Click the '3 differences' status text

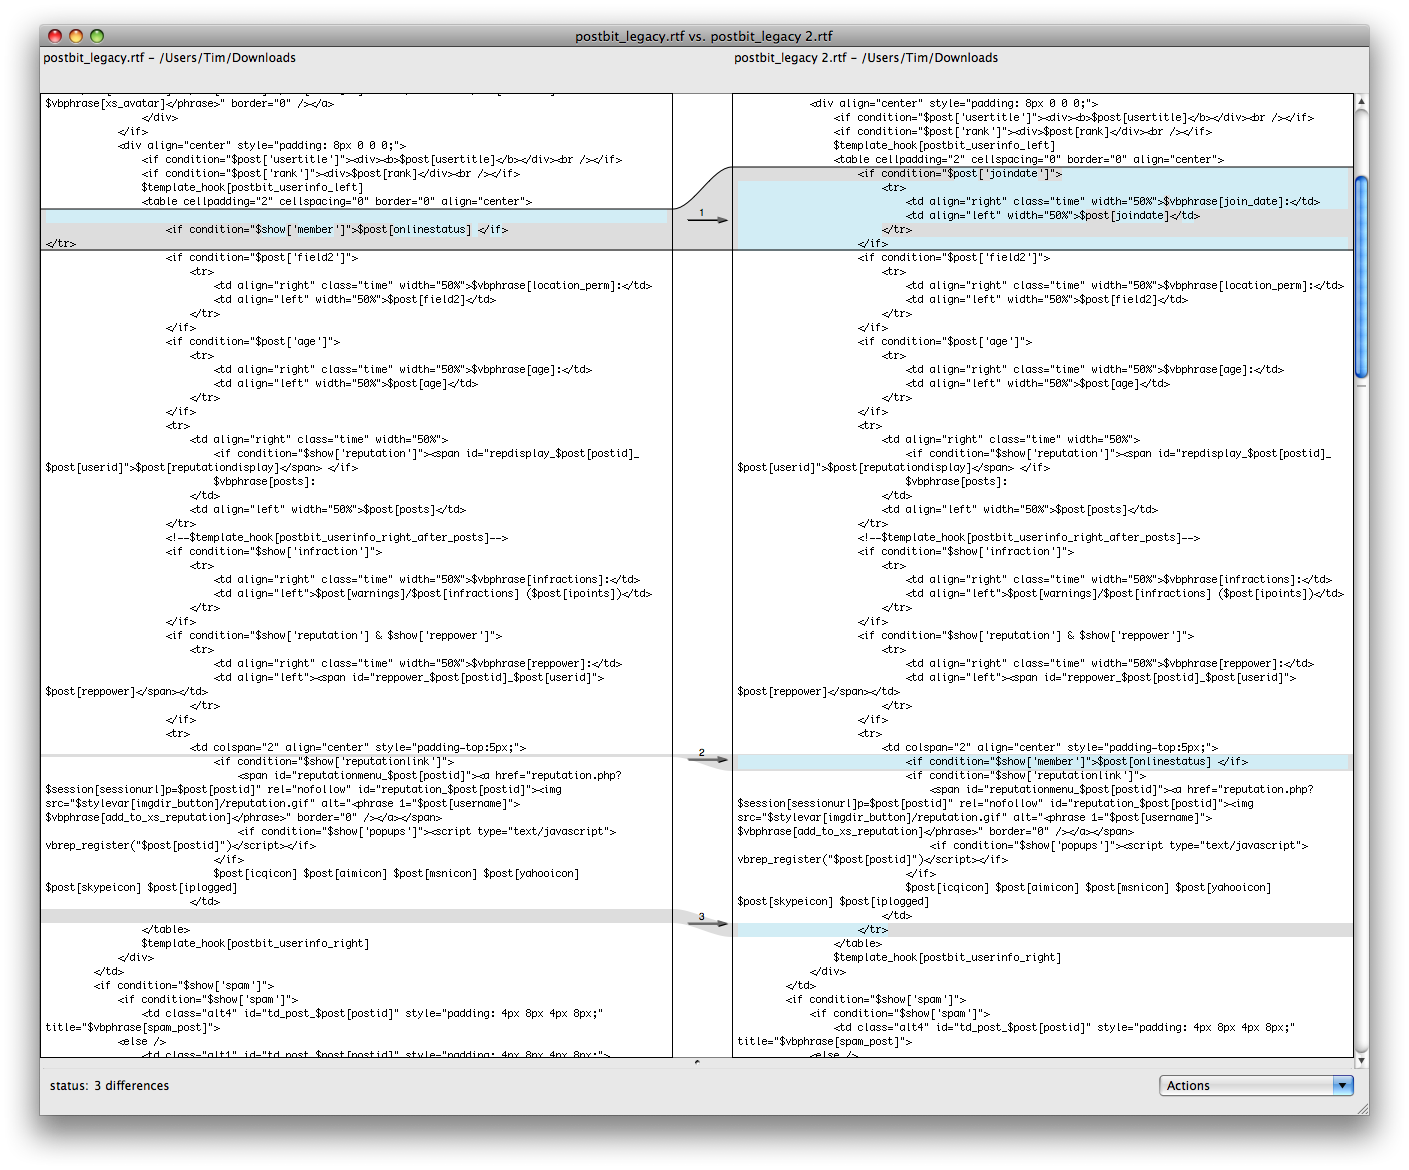click(x=132, y=1085)
